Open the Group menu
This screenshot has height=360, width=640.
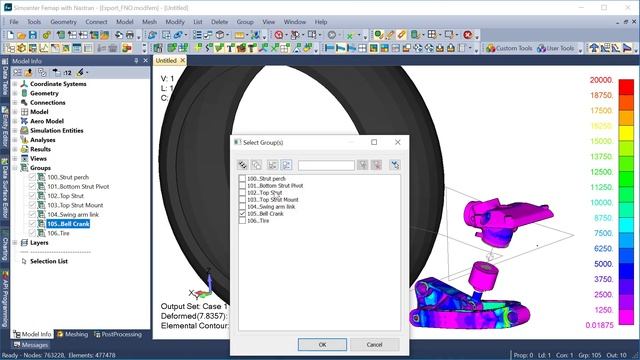(245, 22)
